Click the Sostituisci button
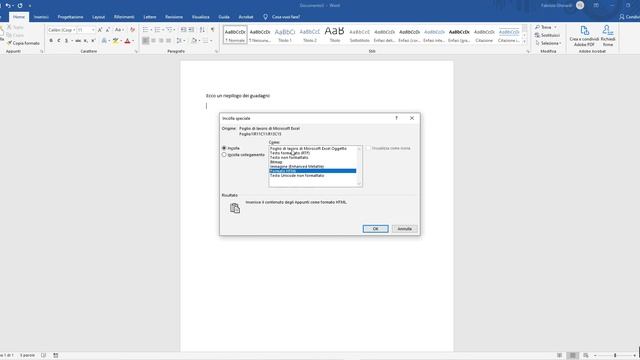640x360 pixels. tap(547, 35)
